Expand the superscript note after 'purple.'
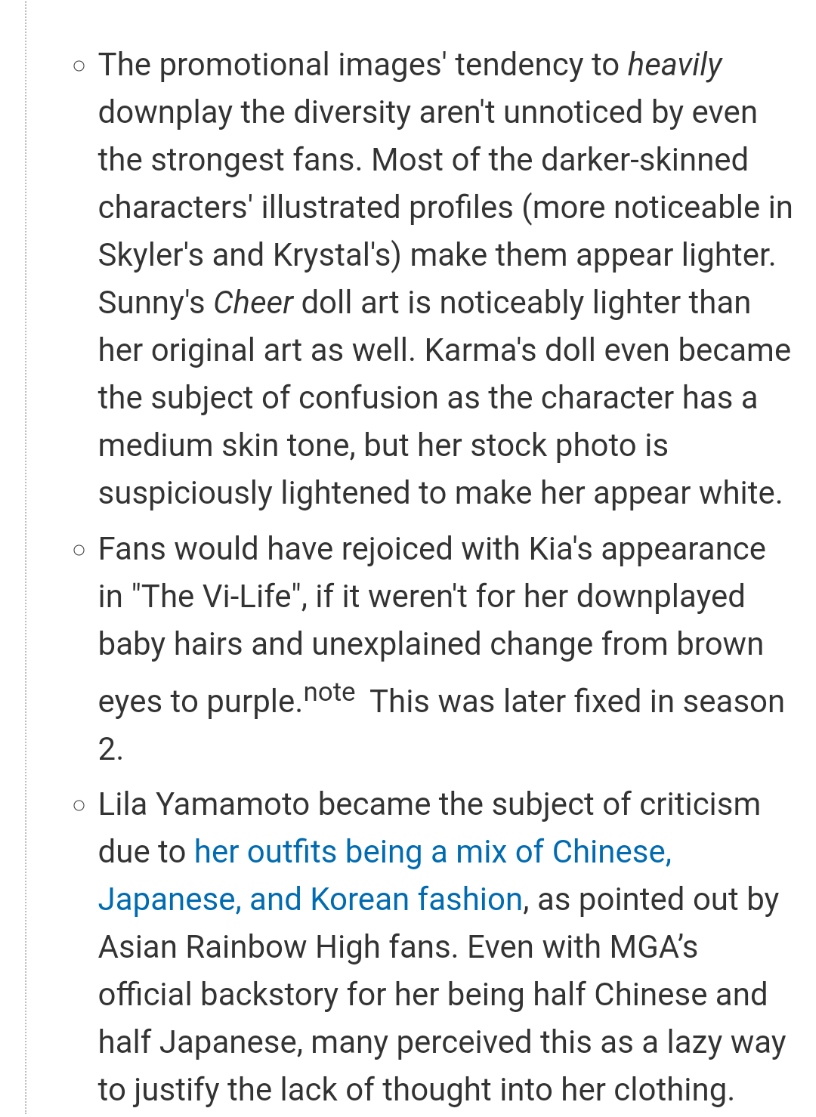Viewport: 816px width, 1117px height. coord(329,692)
